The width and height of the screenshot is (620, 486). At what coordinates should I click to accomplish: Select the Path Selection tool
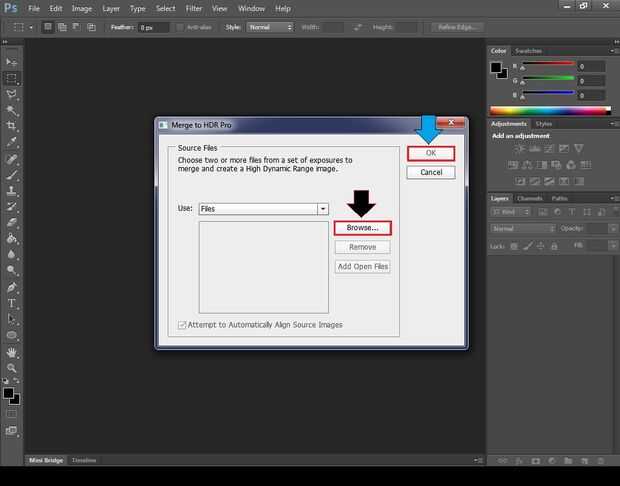11,319
